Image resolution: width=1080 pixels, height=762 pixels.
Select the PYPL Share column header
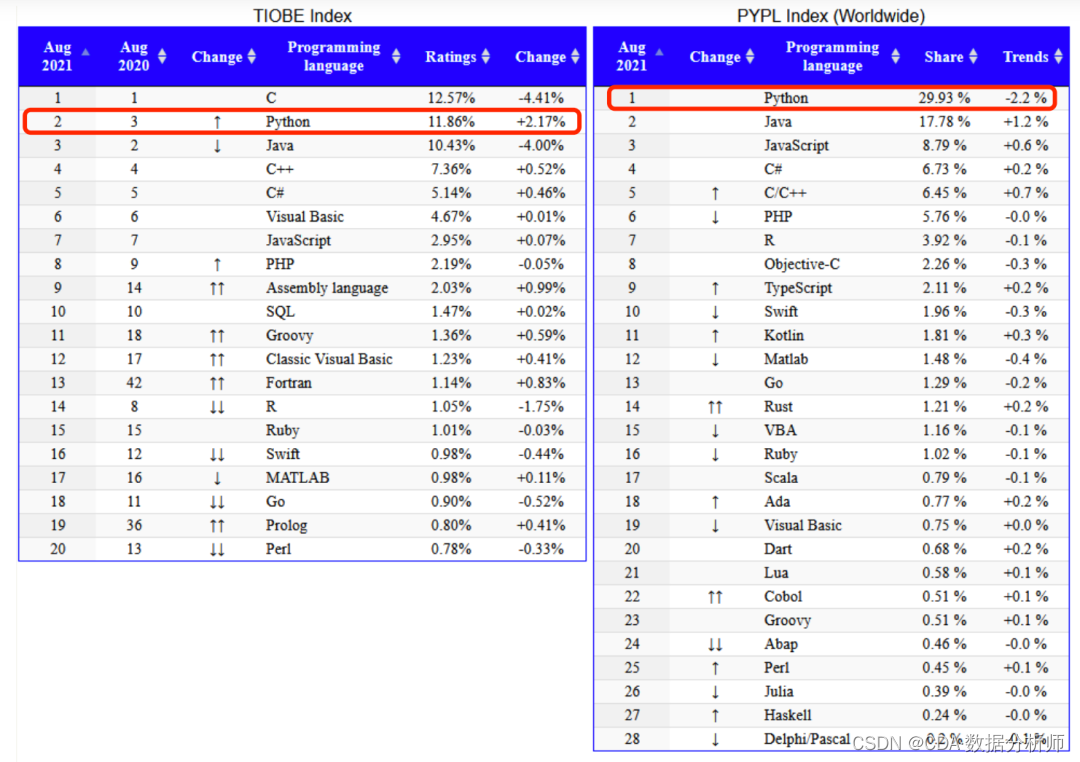[x=944, y=57]
